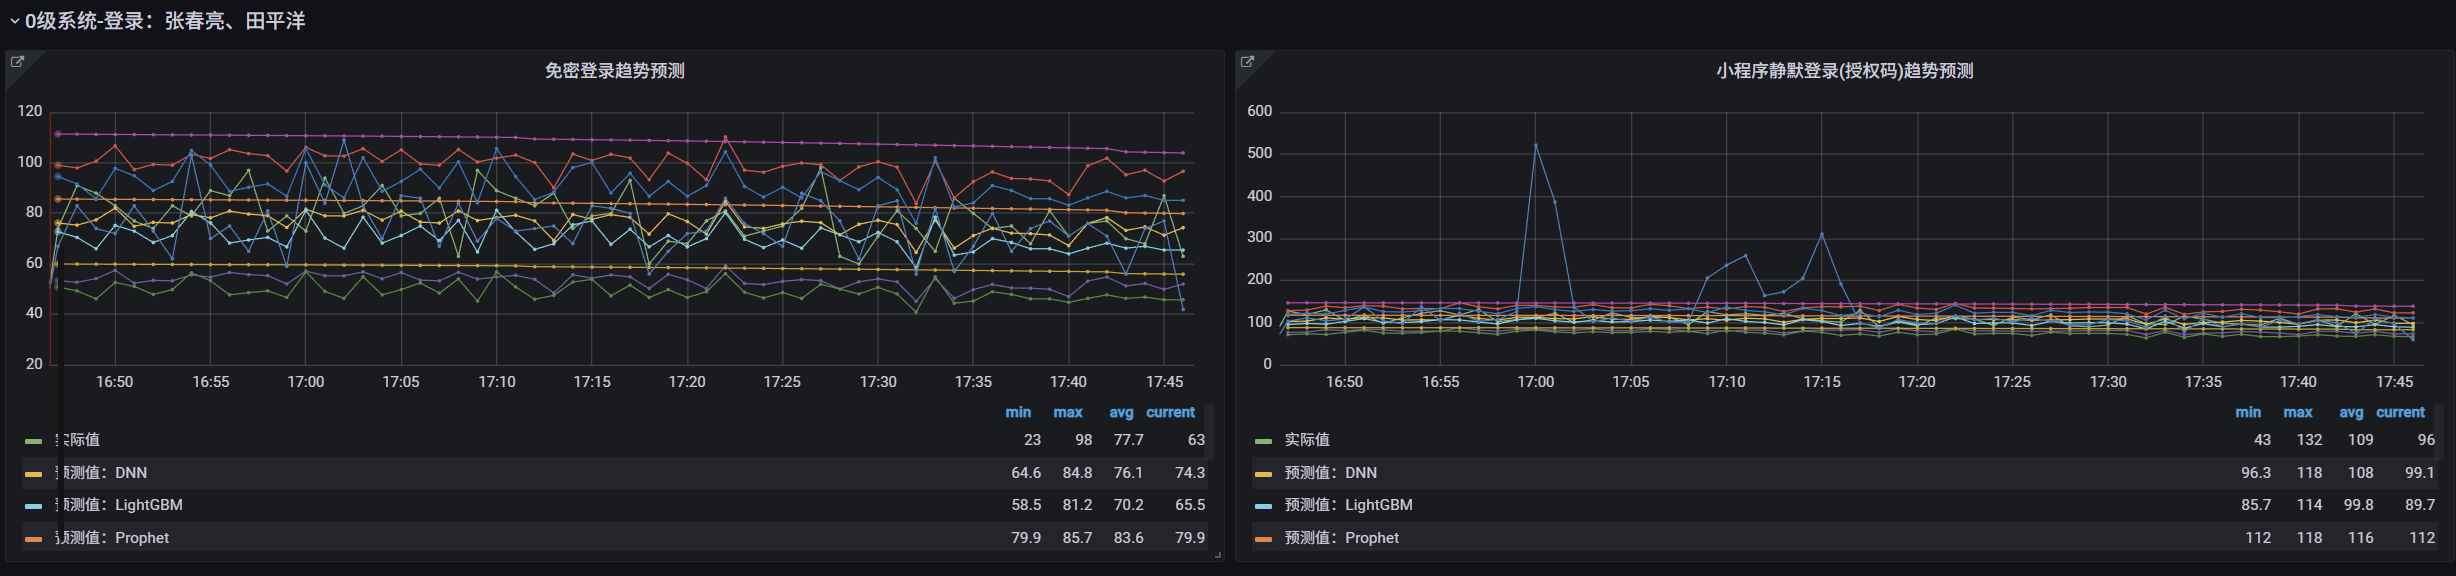Toggle the 预测值: LightGBM series in the right legend
Screen dimensions: 2456x576
click(x=1348, y=505)
